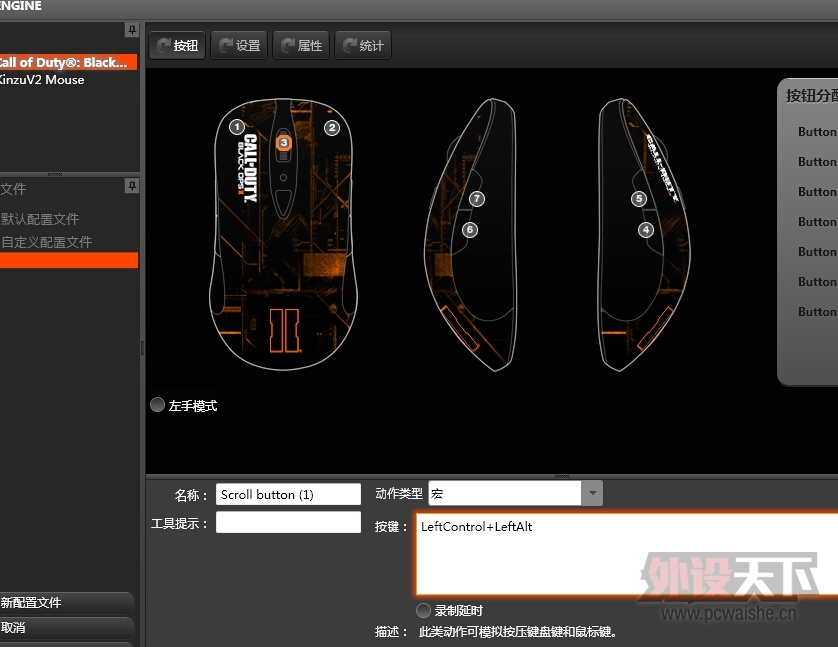Image resolution: width=838 pixels, height=647 pixels.
Task: Toggle 录制延时 record delay option
Action: tap(423, 610)
